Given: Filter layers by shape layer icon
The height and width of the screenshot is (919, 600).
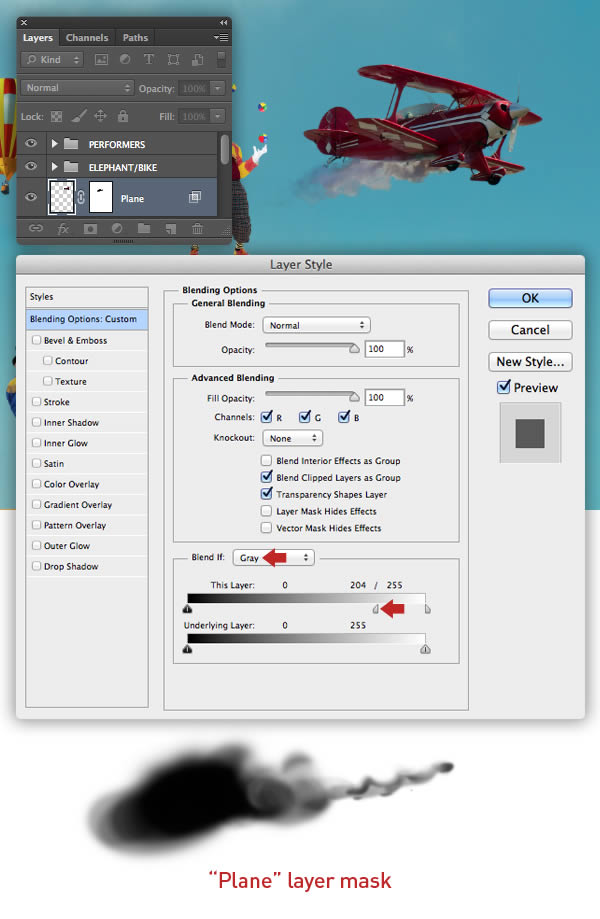Looking at the screenshot, I should tap(173, 59).
